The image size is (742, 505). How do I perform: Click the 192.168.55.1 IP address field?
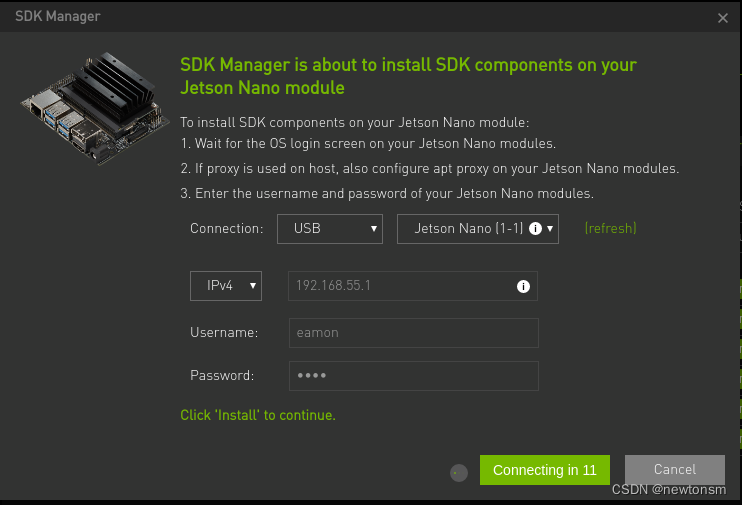pos(413,286)
